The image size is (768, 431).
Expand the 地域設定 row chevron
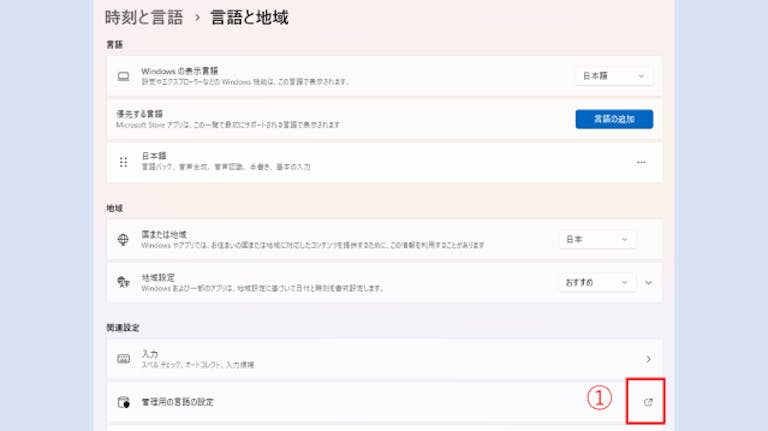648,283
